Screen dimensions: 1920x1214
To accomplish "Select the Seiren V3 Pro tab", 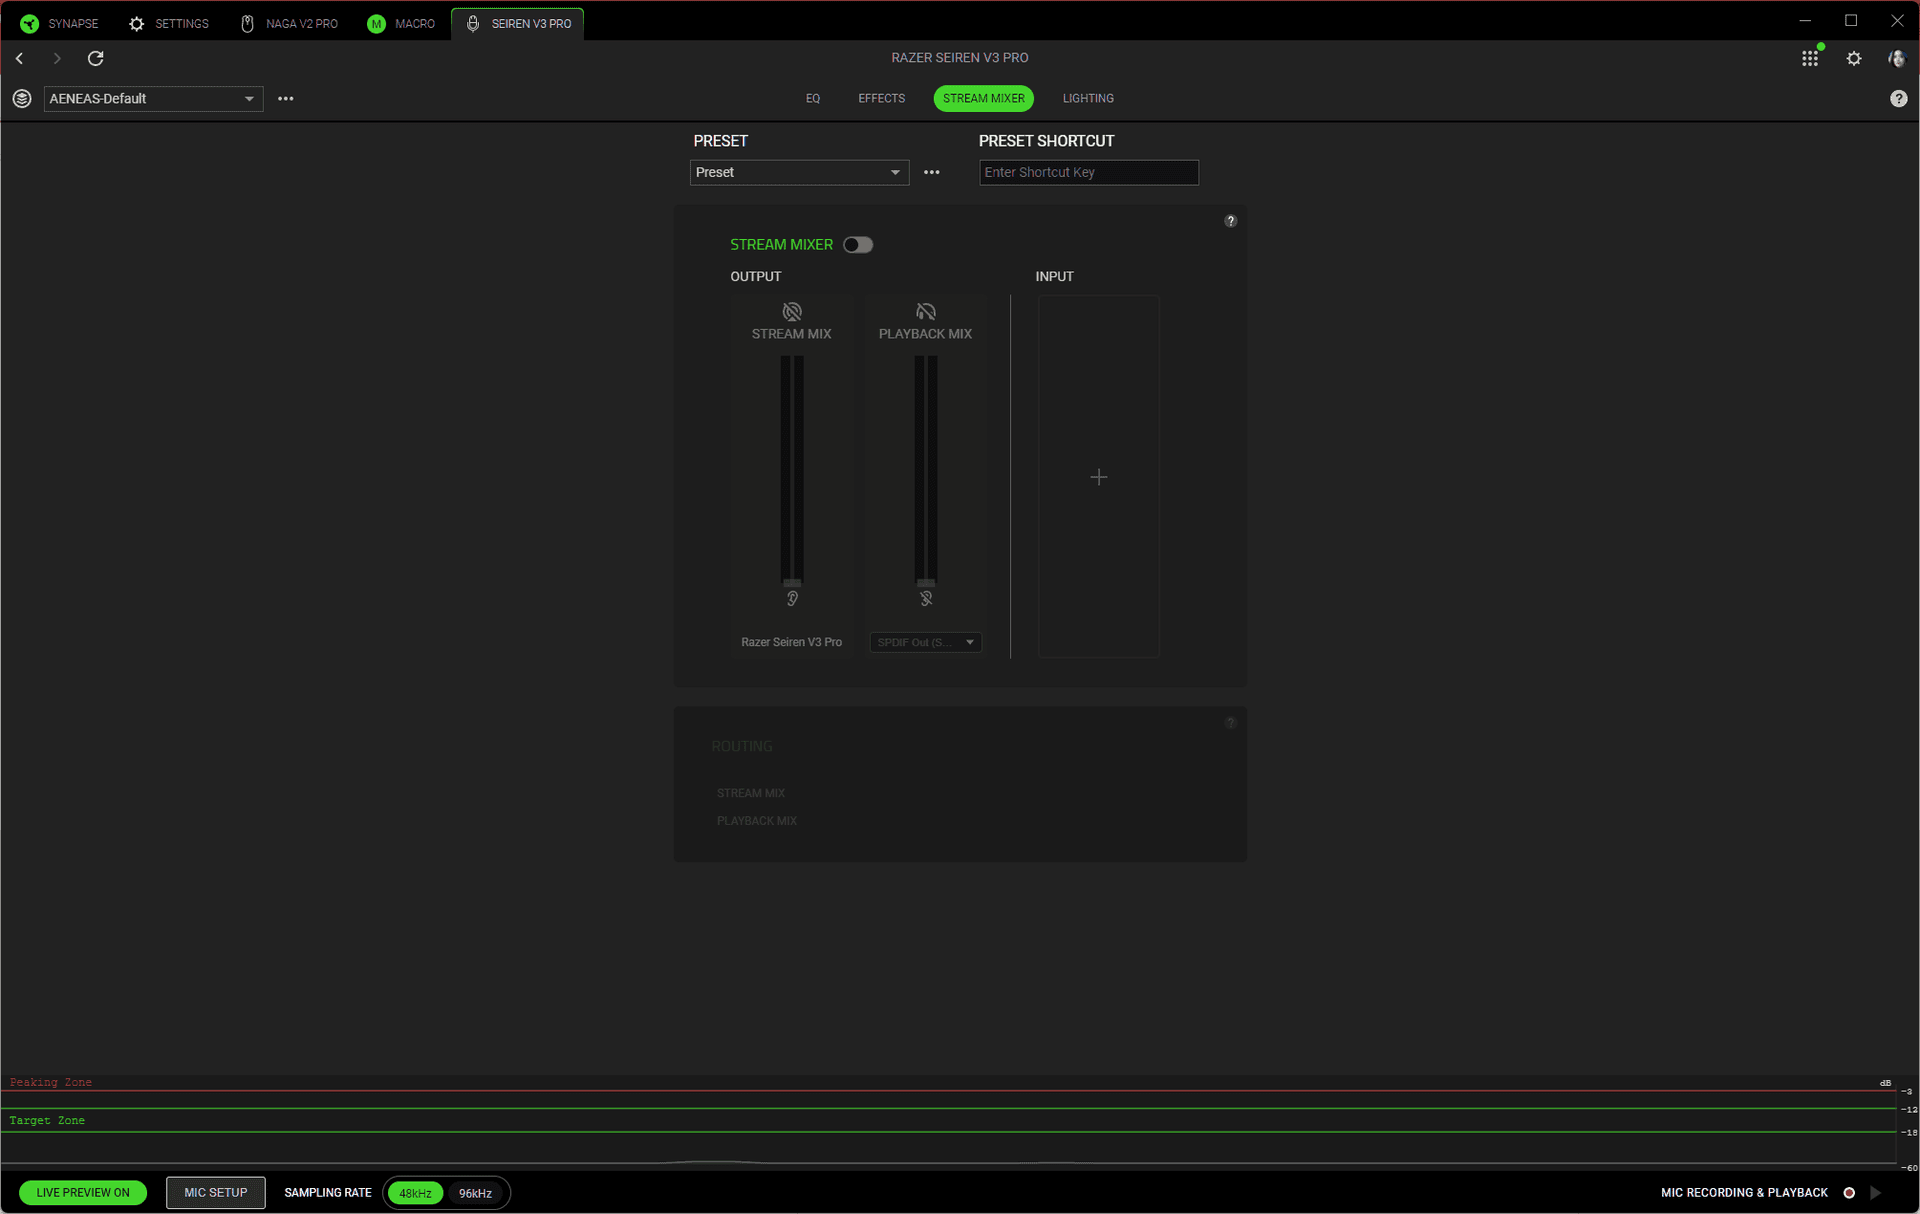I will point(518,23).
